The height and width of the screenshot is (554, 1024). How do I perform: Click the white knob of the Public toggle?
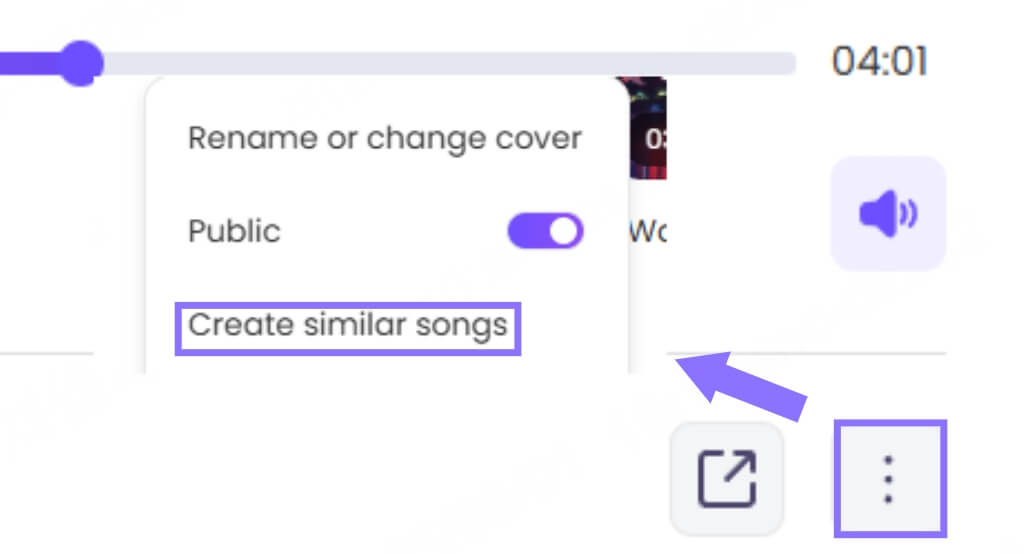tap(563, 231)
